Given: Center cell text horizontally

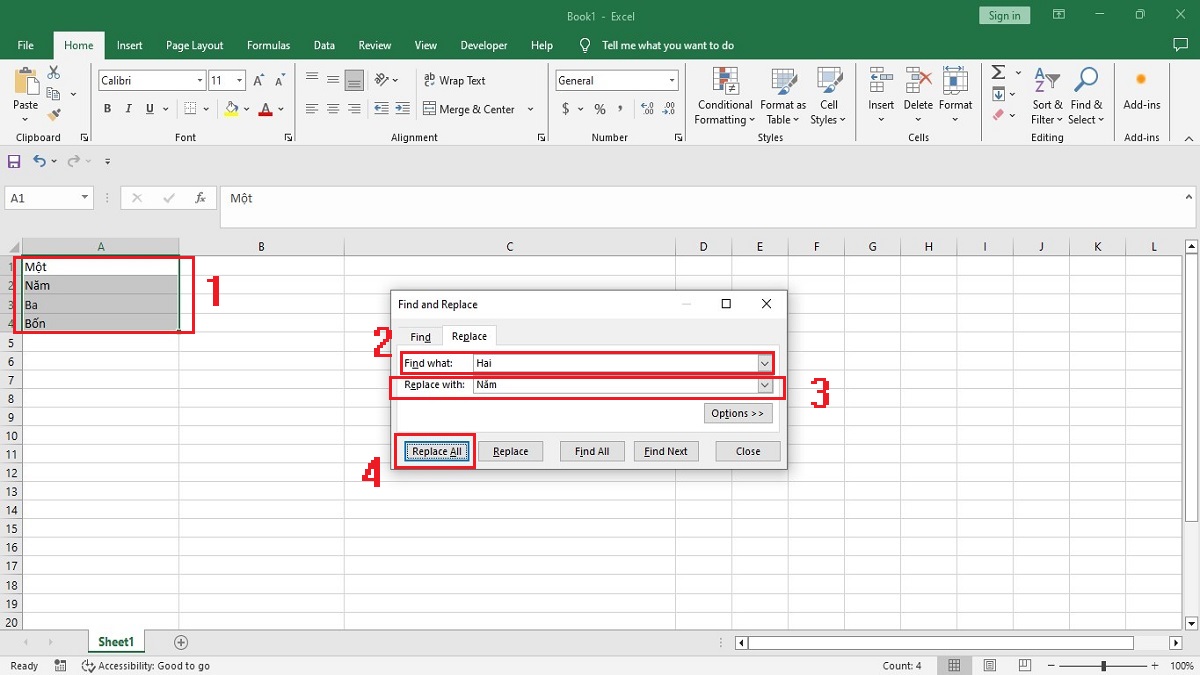Looking at the screenshot, I should pos(333,109).
